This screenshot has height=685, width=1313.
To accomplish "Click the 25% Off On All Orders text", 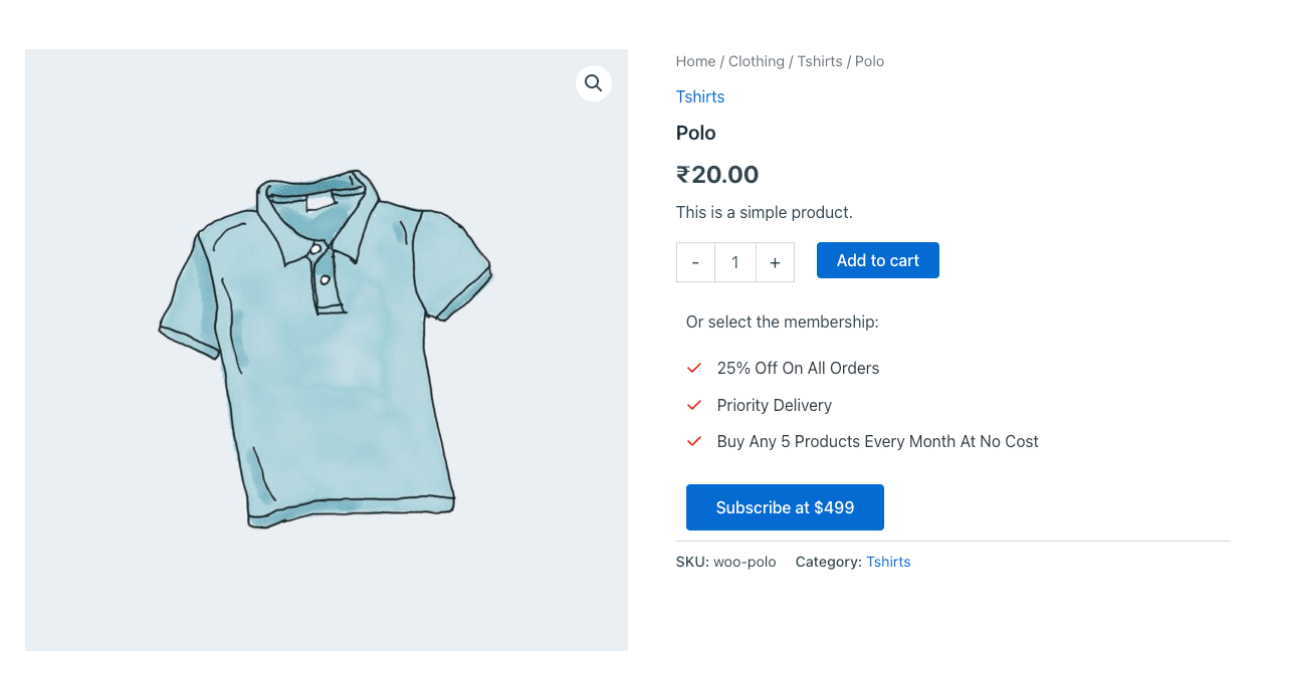I will point(798,368).
